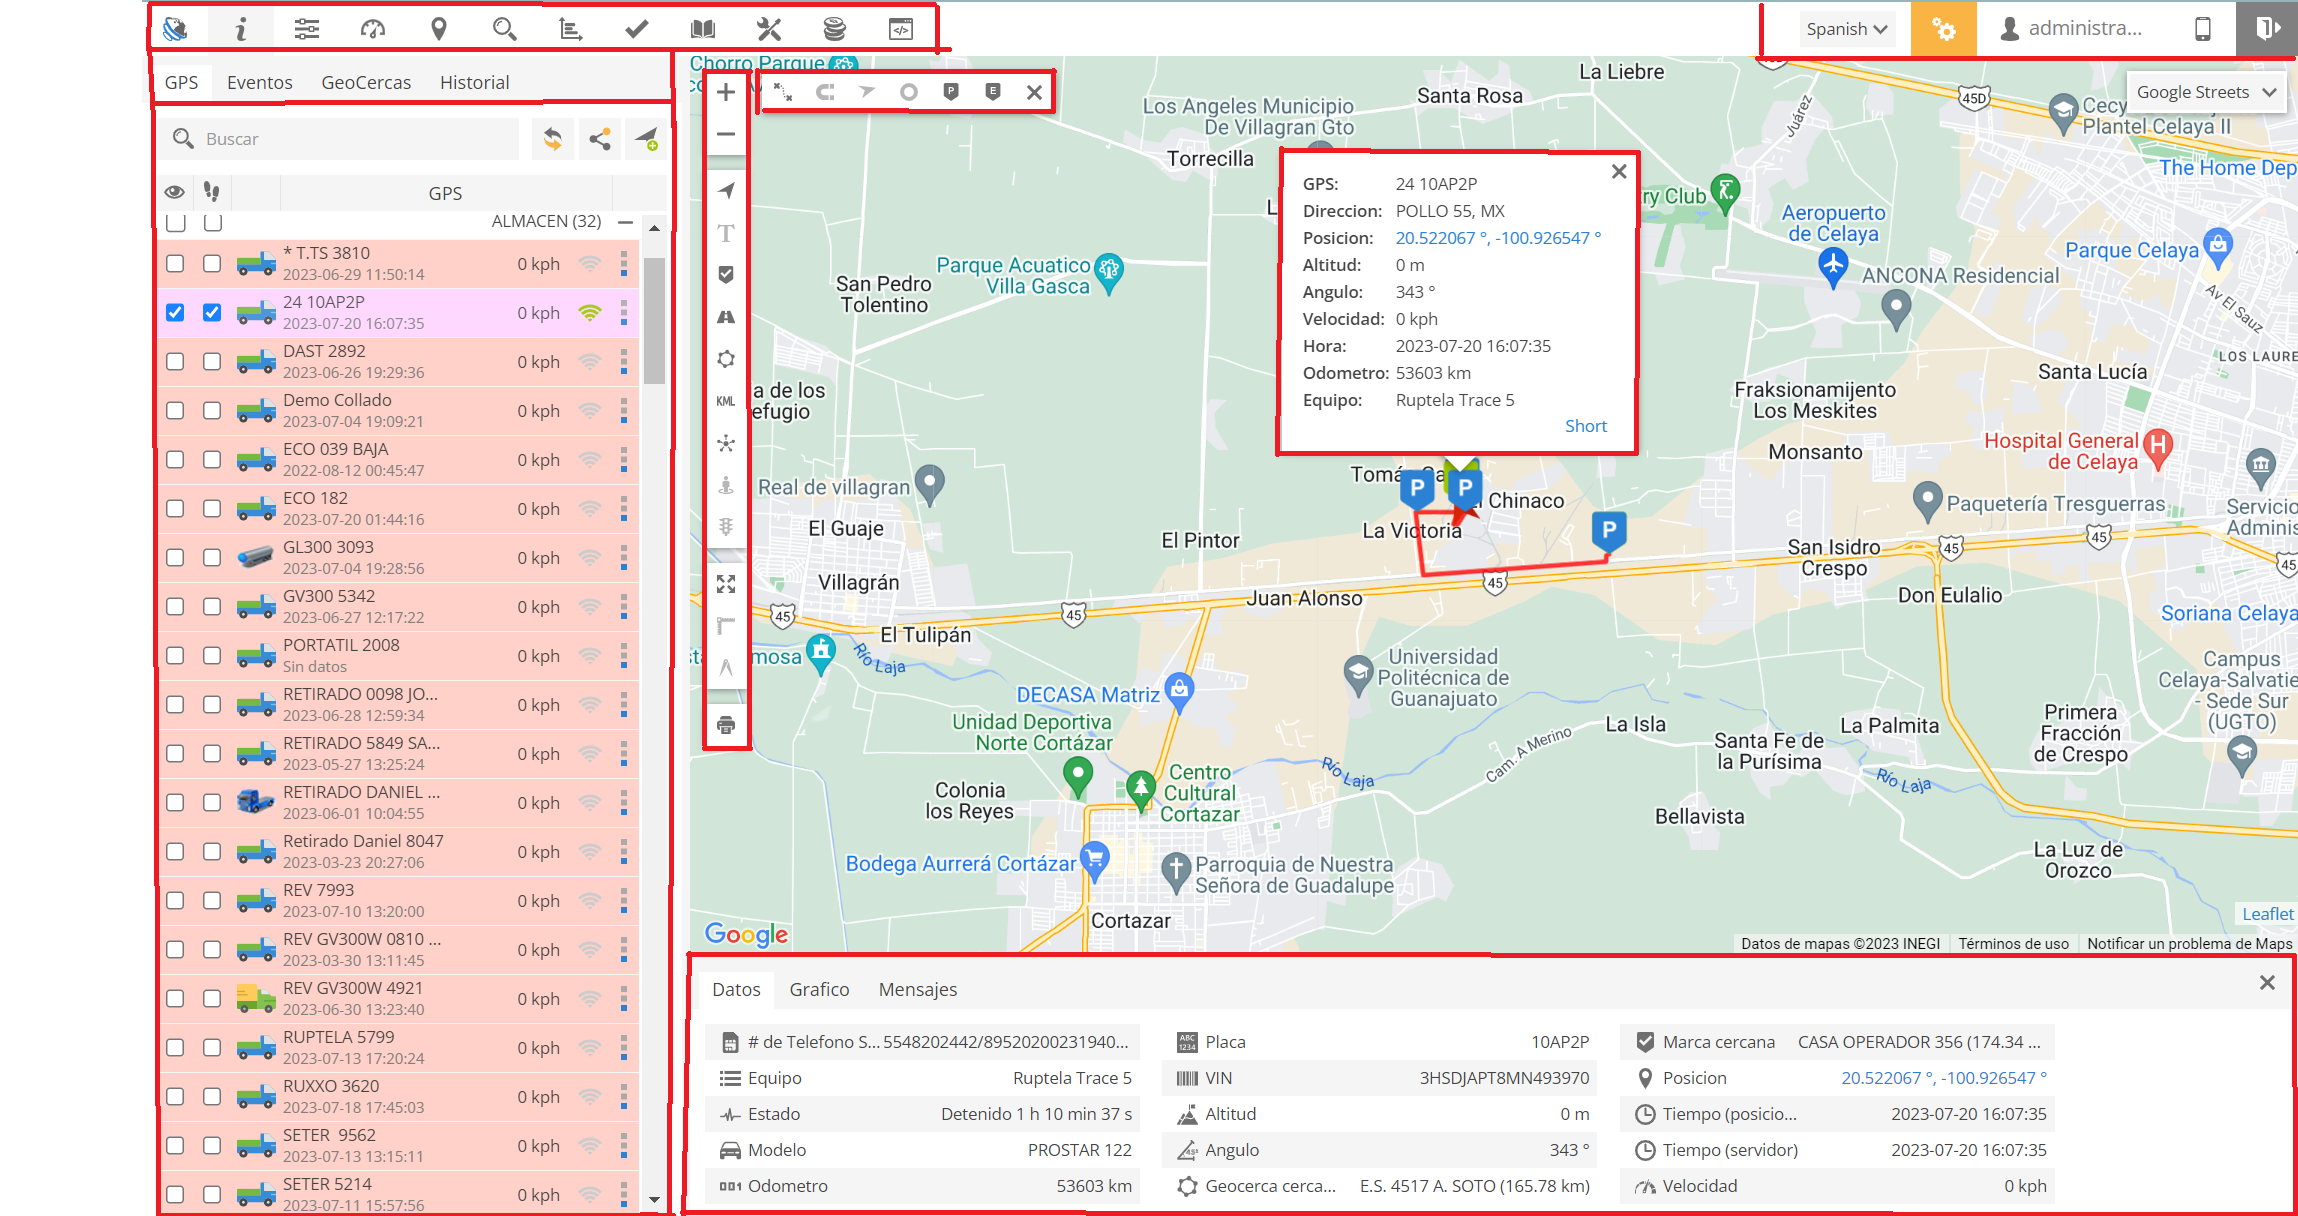The image size is (2298, 1216).
Task: Open the coins expenses icon
Action: click(x=835, y=29)
